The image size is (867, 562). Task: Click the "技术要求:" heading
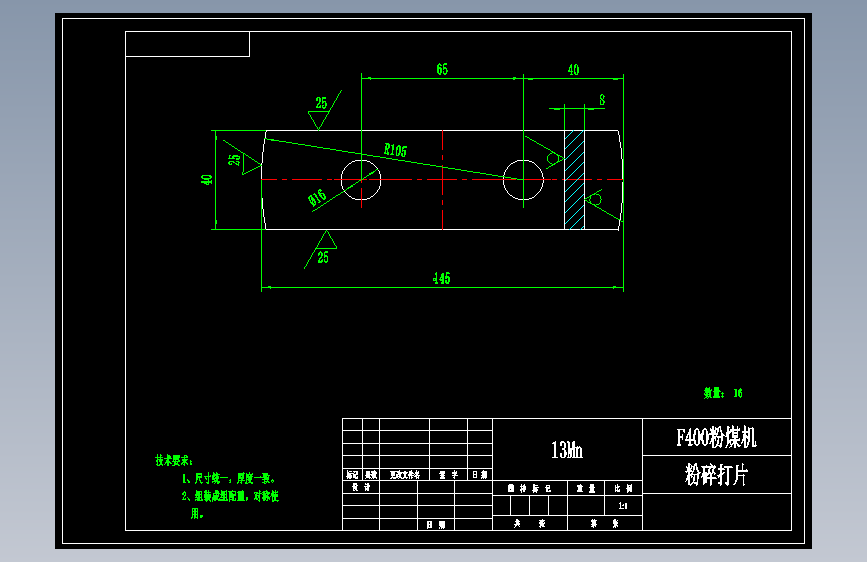174,460
